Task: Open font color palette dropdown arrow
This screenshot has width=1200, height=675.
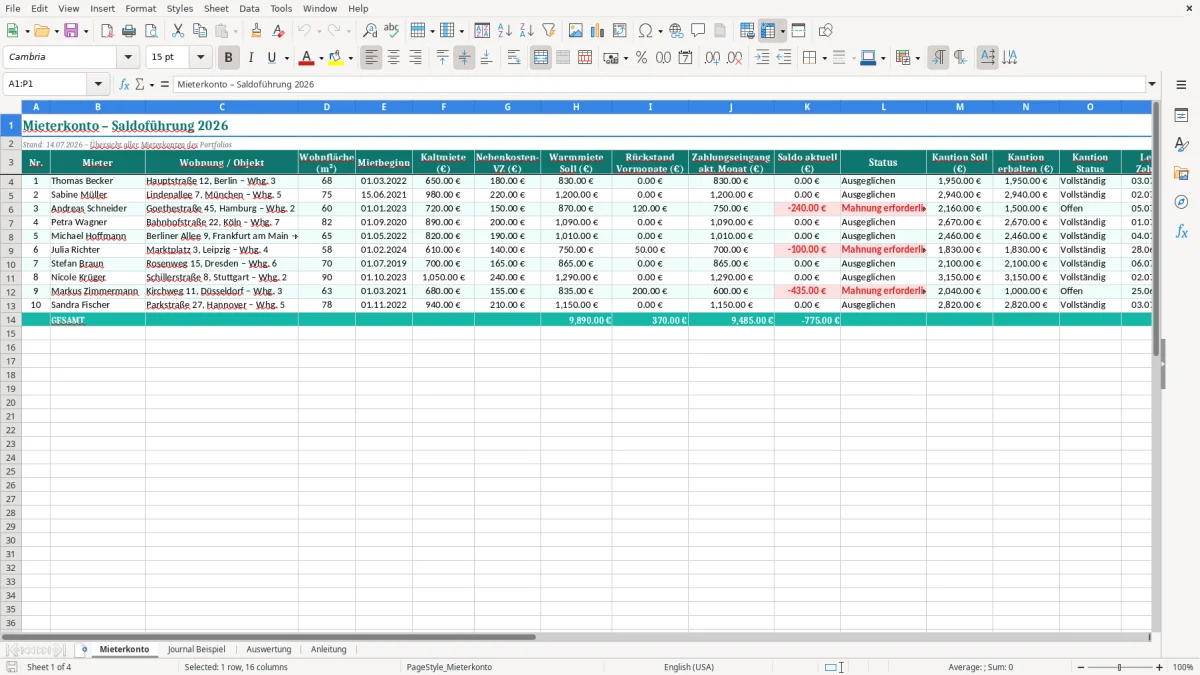Action: click(321, 58)
